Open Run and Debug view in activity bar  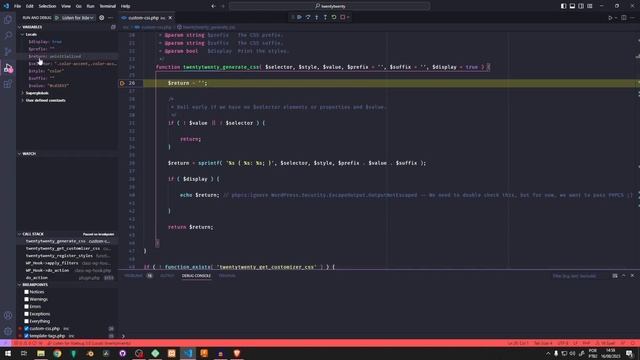click(8, 68)
